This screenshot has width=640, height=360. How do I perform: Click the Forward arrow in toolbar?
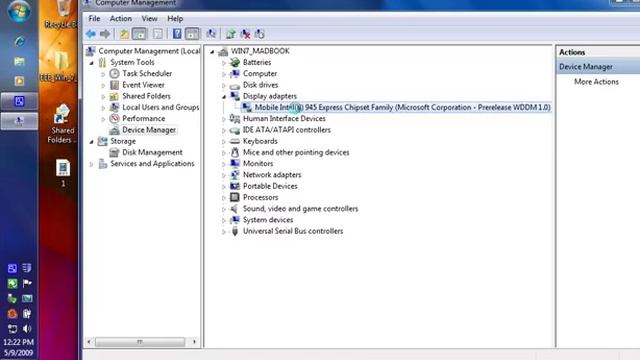tap(105, 34)
